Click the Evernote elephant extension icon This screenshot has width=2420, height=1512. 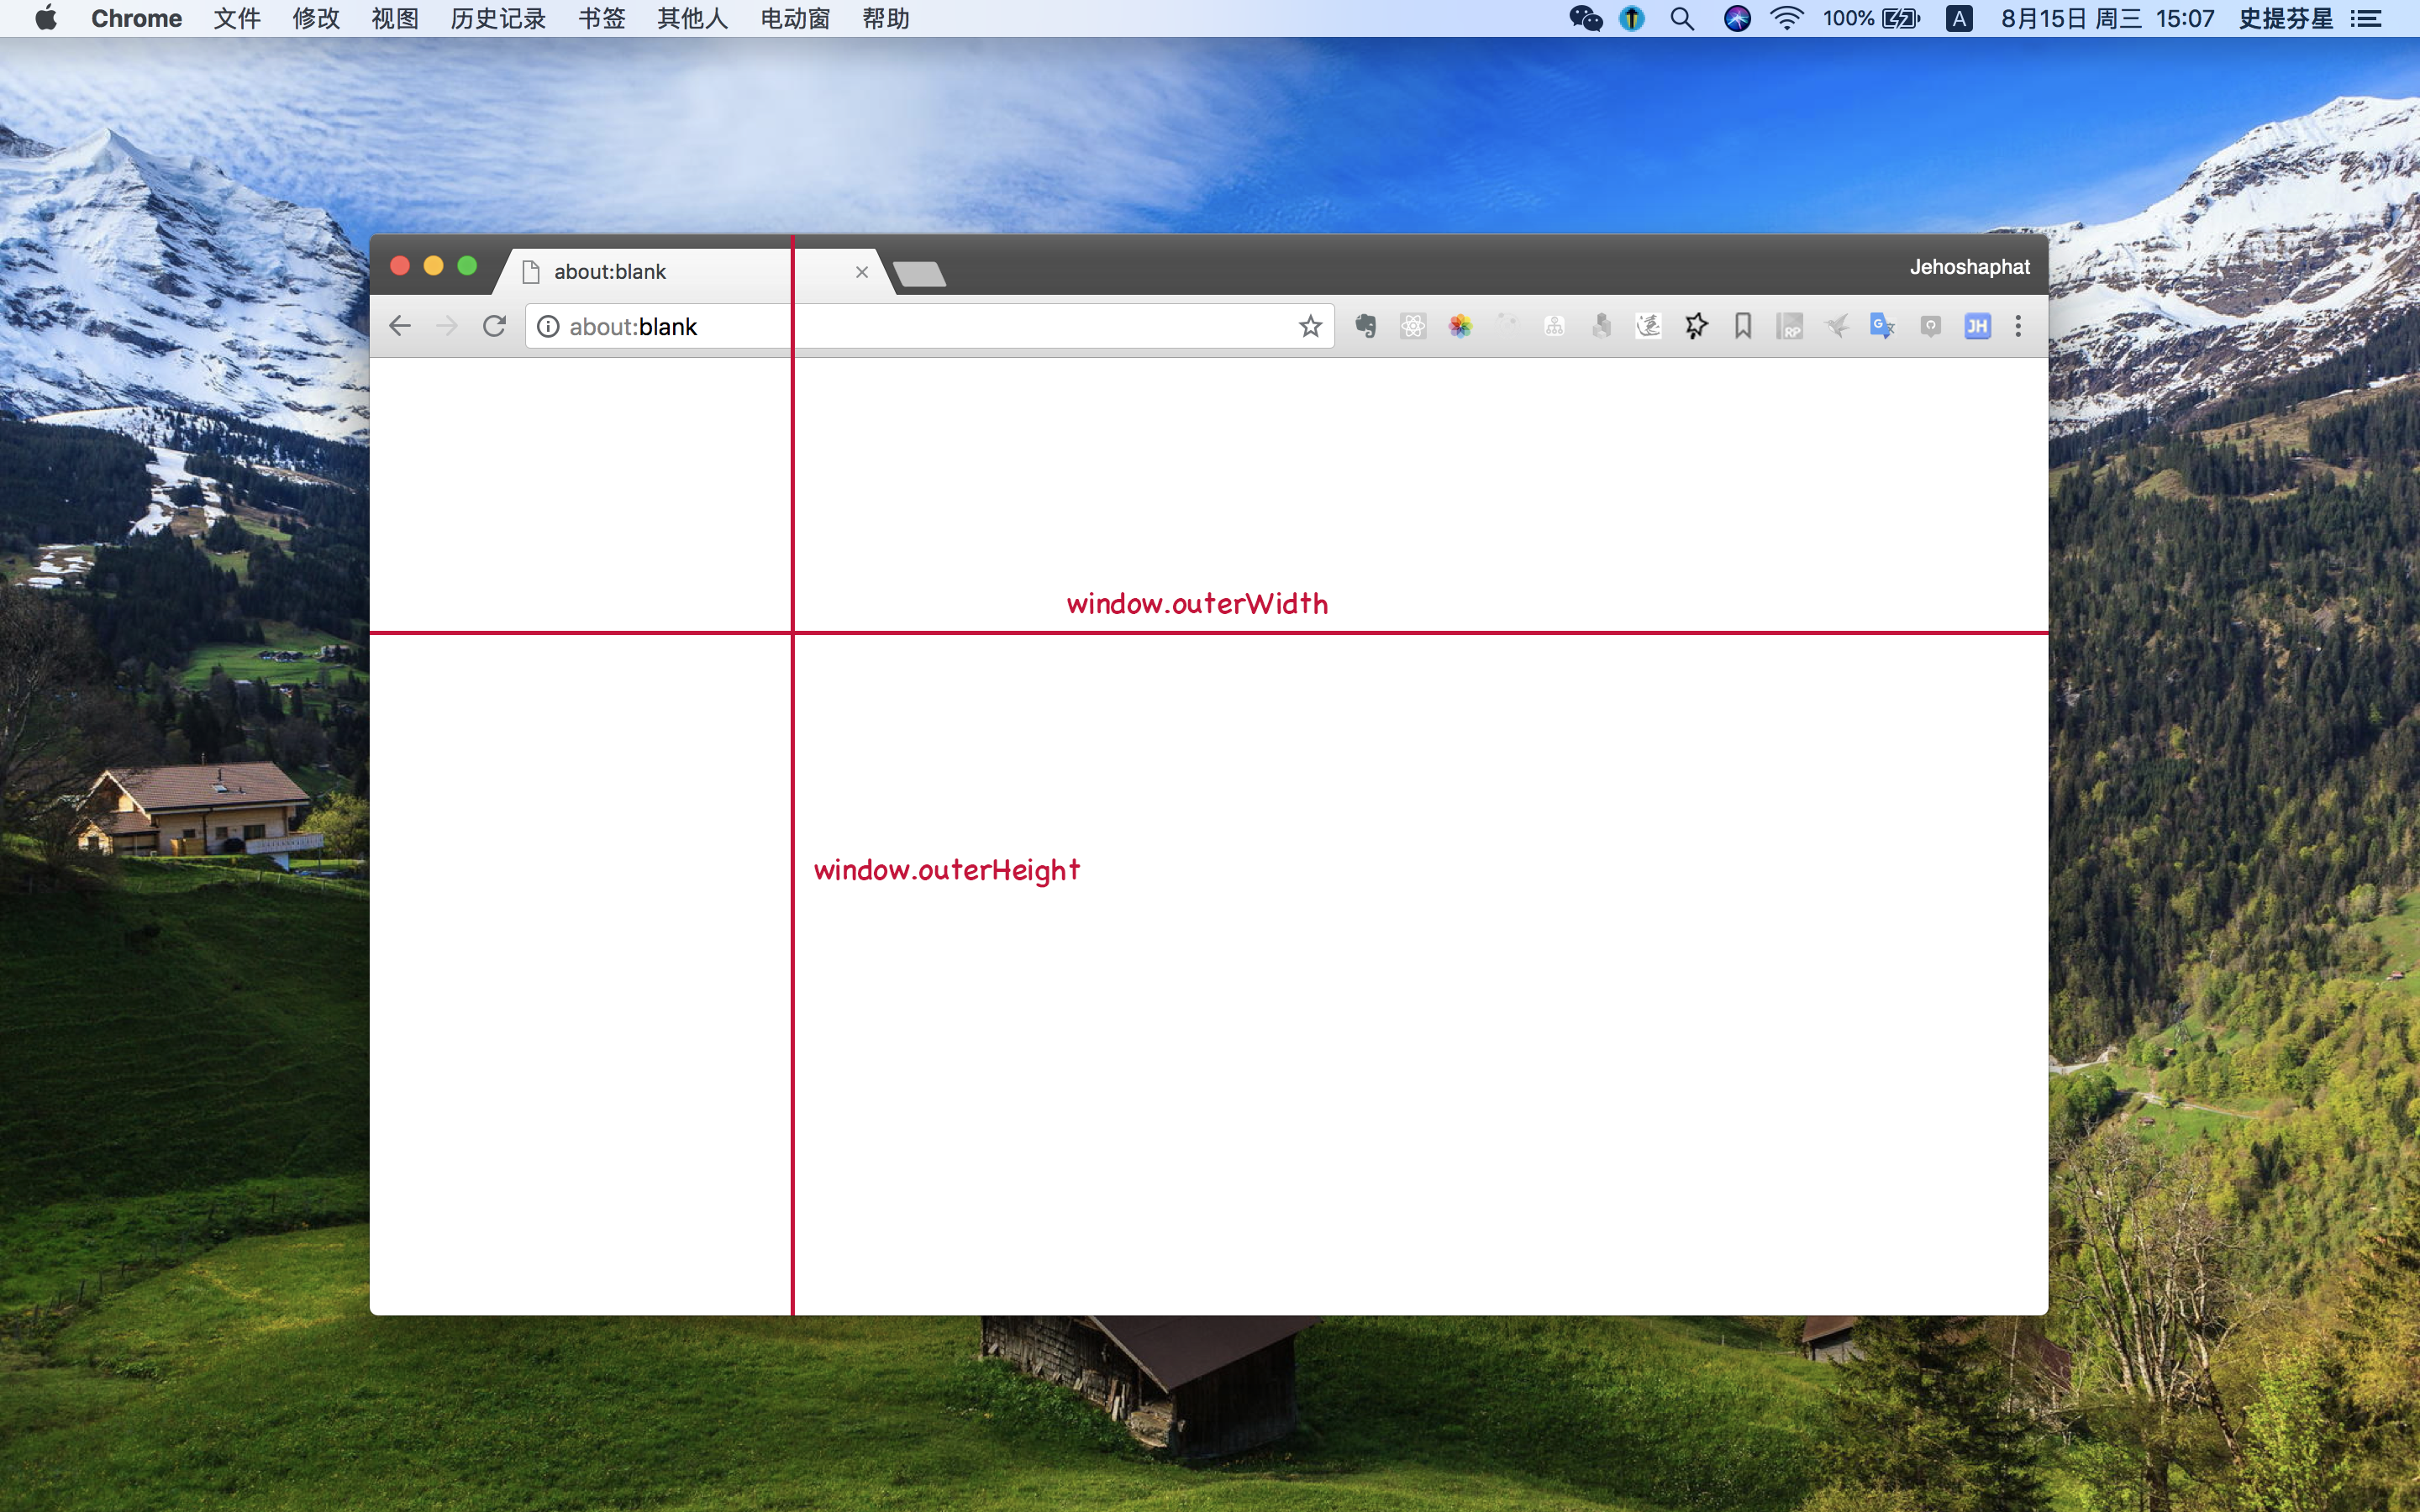(1365, 326)
